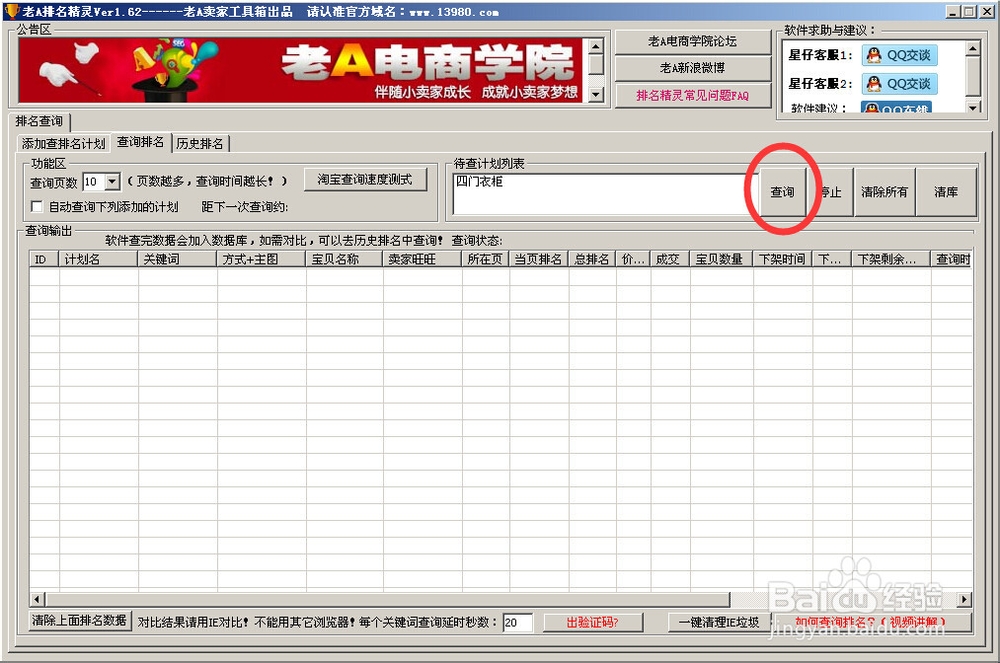The height and width of the screenshot is (663, 1000).
Task: Click support panel scroll up arrow
Action: 973,48
